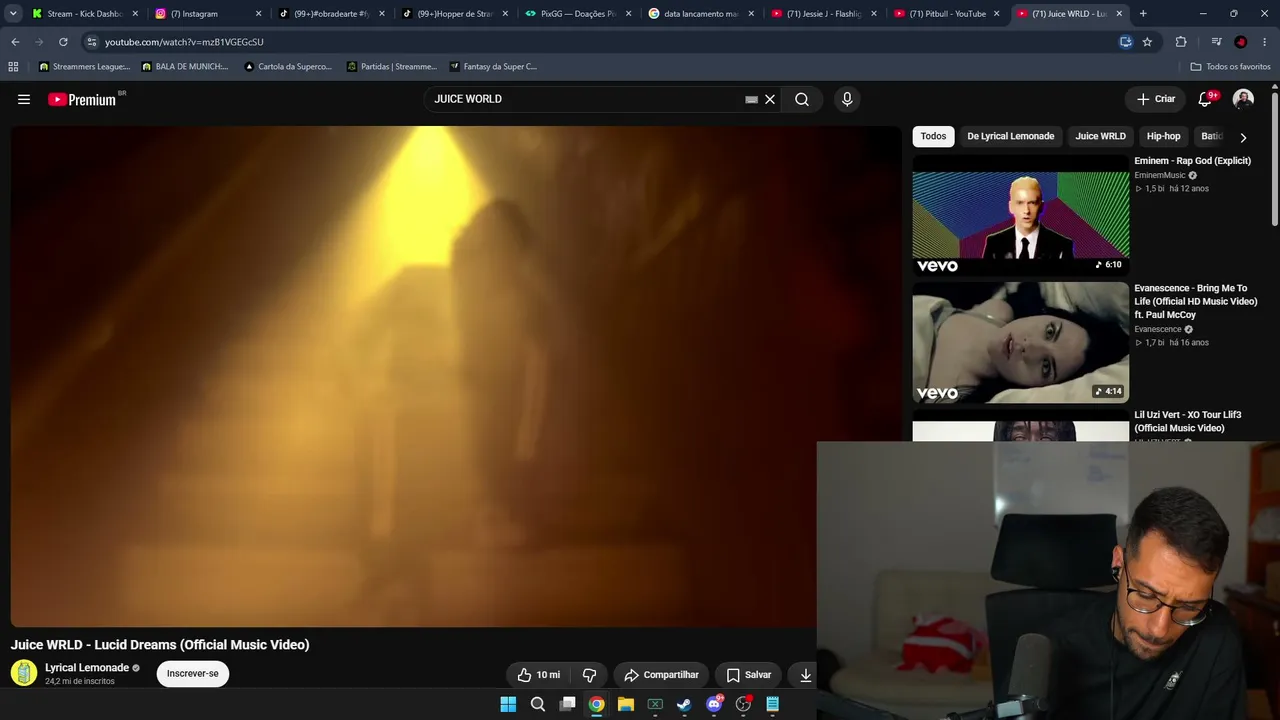This screenshot has width=1280, height=720.
Task: Open Windows taskbar search
Action: coord(538,704)
